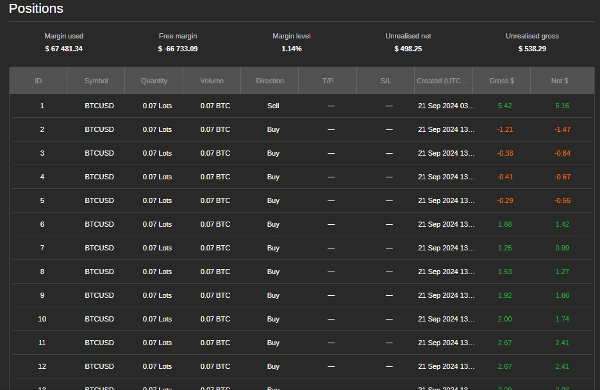Click gross value 1.68 in position 6
600x390 pixels.
[x=505, y=224]
